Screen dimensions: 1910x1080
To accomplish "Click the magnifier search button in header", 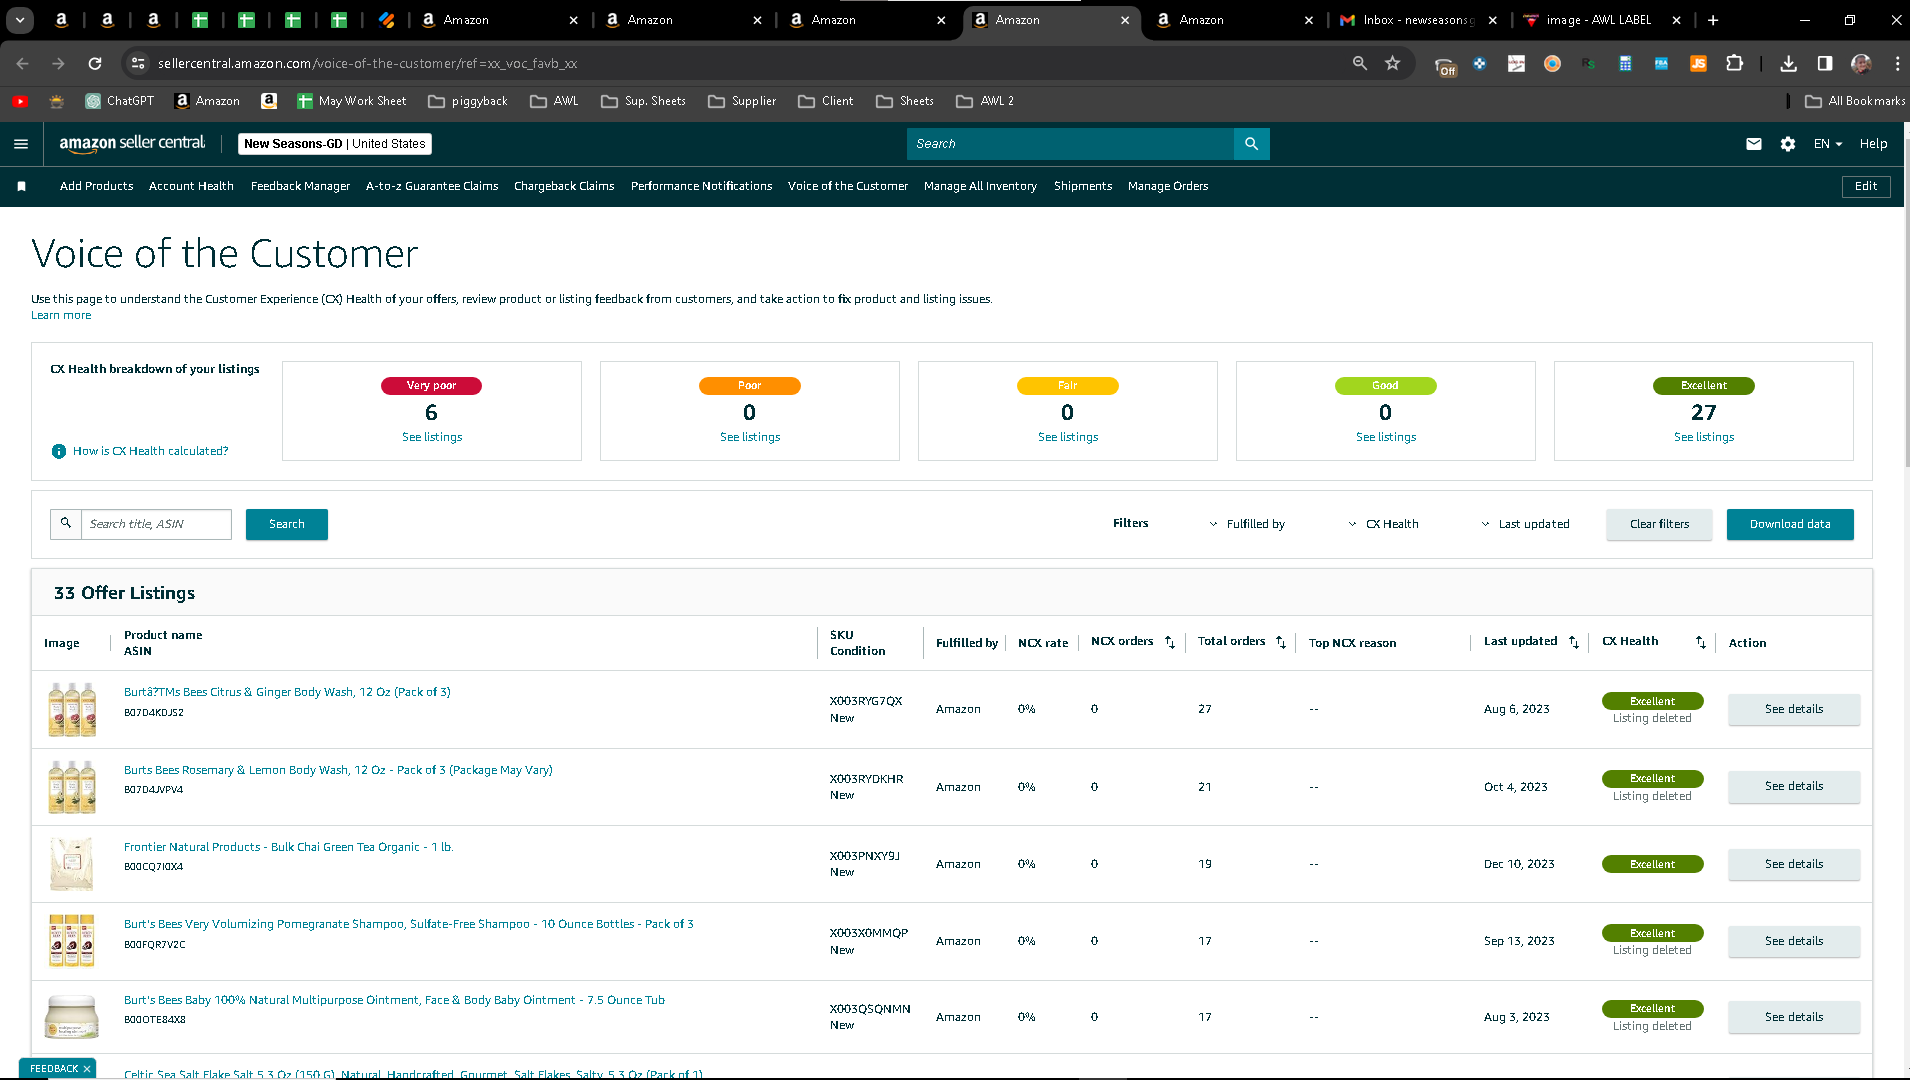I will [x=1252, y=144].
